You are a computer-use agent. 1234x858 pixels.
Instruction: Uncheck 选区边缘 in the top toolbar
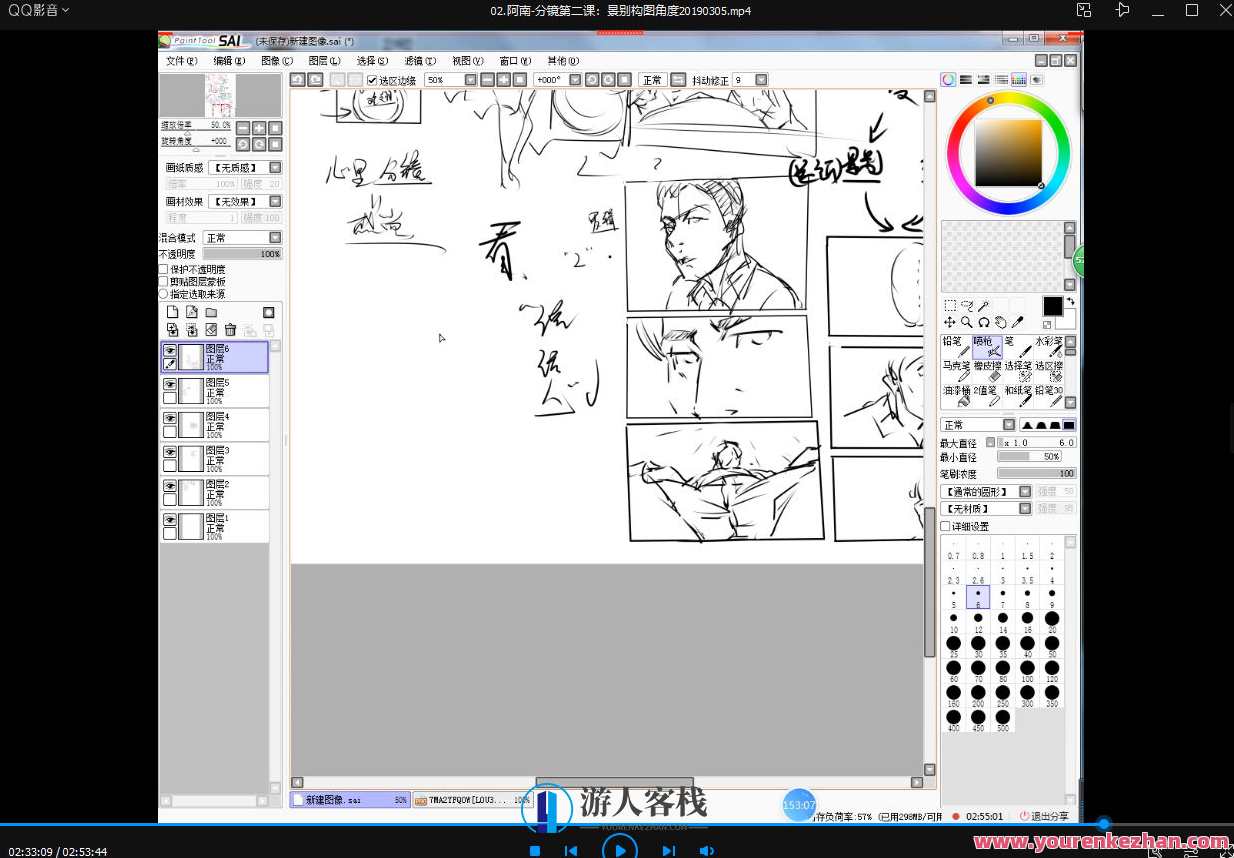pos(372,81)
